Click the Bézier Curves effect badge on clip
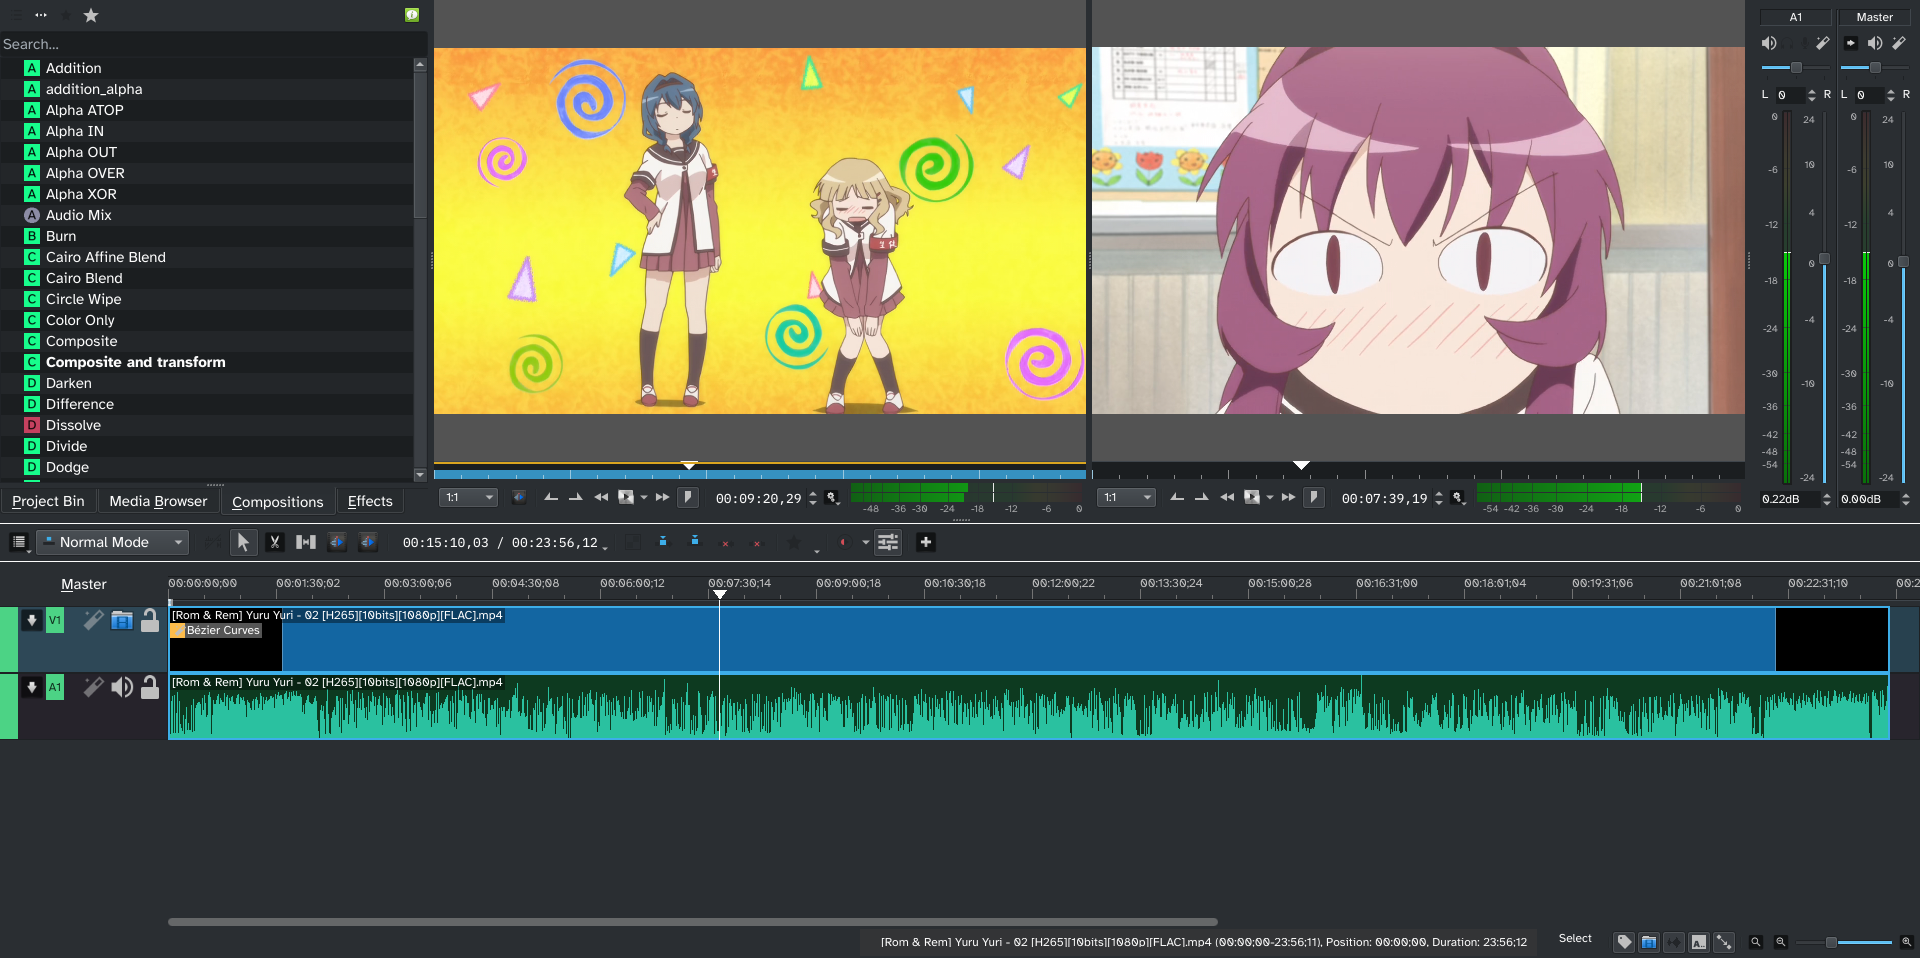The height and width of the screenshot is (958, 1920). point(216,630)
